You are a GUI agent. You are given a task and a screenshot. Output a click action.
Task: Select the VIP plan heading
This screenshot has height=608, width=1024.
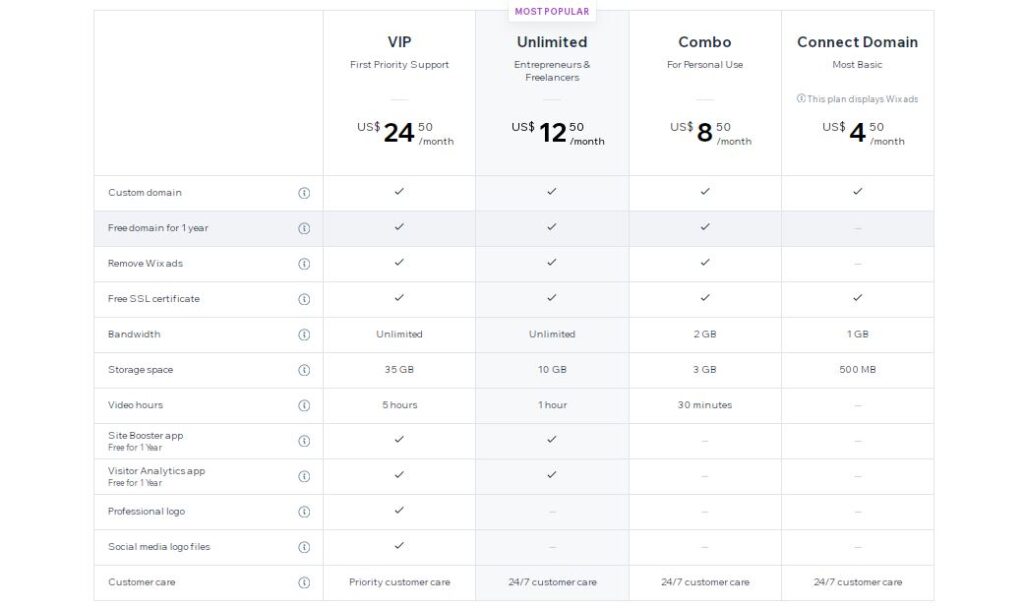point(399,42)
